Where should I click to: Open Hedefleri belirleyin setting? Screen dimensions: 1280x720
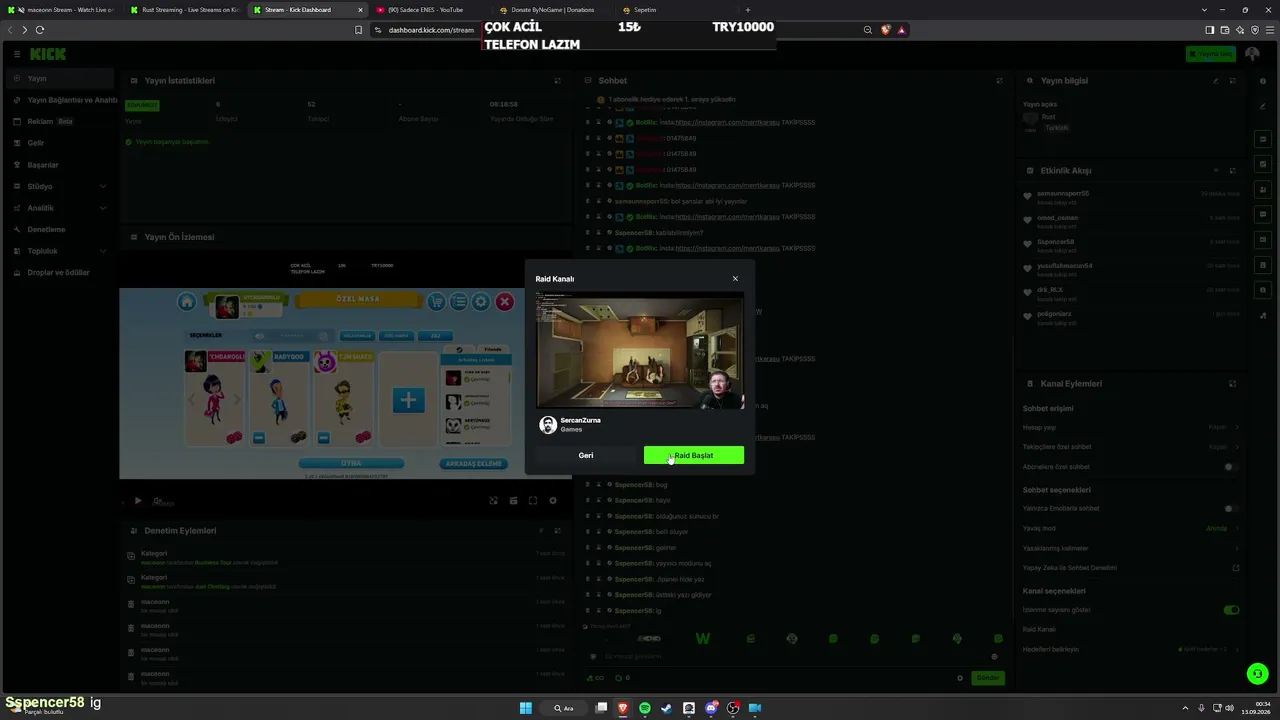click(x=1131, y=649)
